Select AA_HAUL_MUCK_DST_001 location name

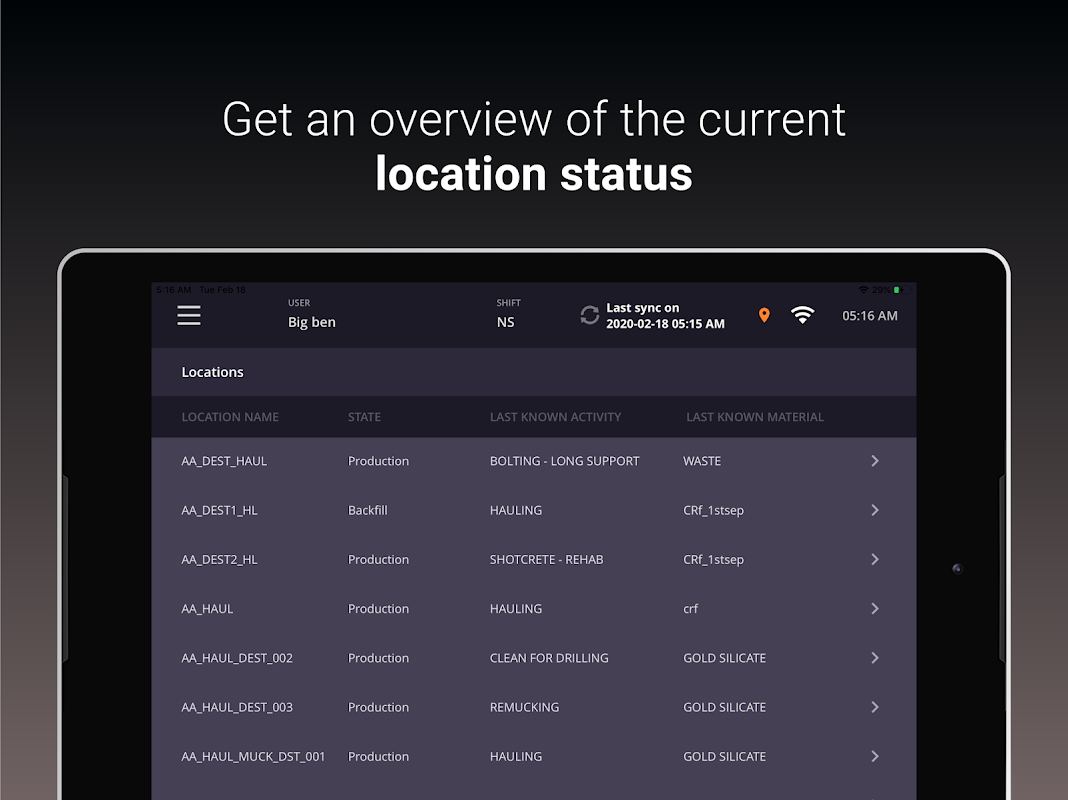pos(253,756)
